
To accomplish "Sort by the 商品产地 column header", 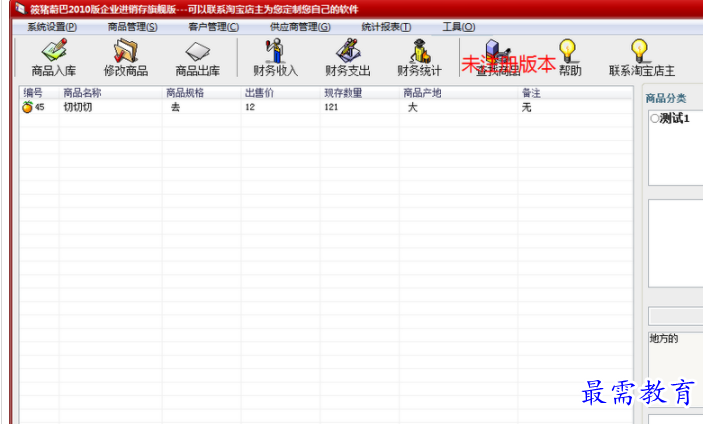I will coord(459,93).
